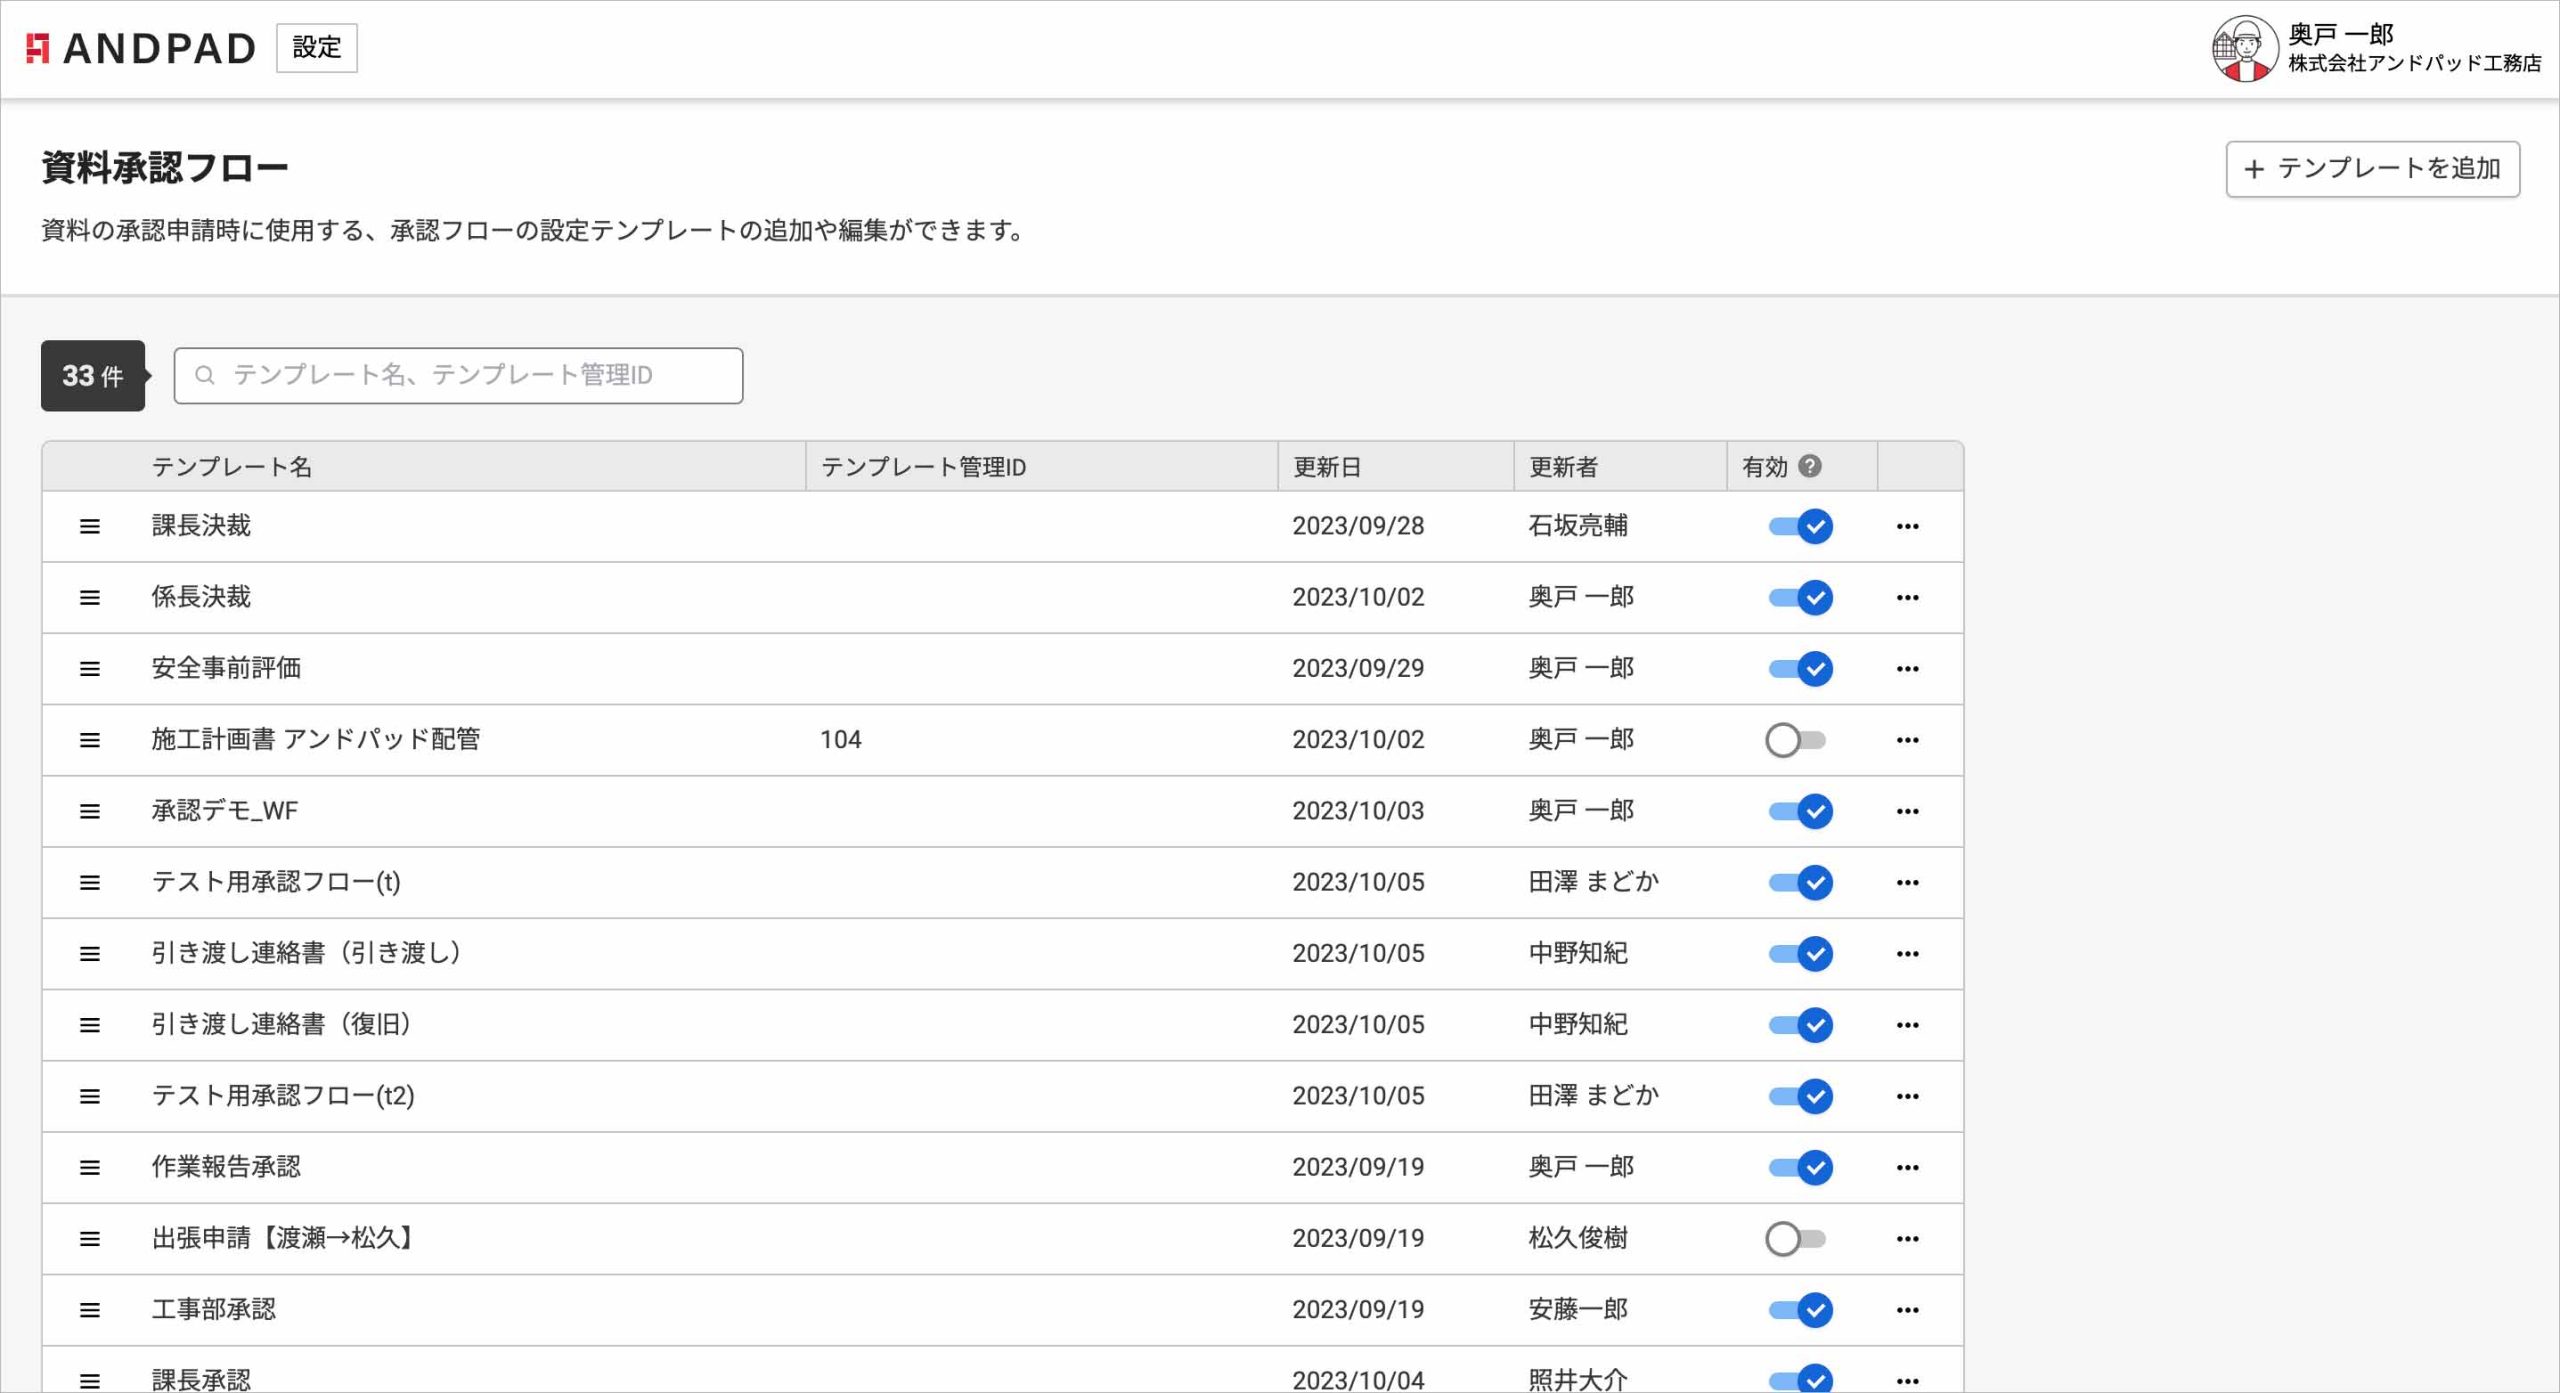Open 施工計画書 アンドパッド配管 template
This screenshot has width=2560, height=1393.
tap(316, 740)
